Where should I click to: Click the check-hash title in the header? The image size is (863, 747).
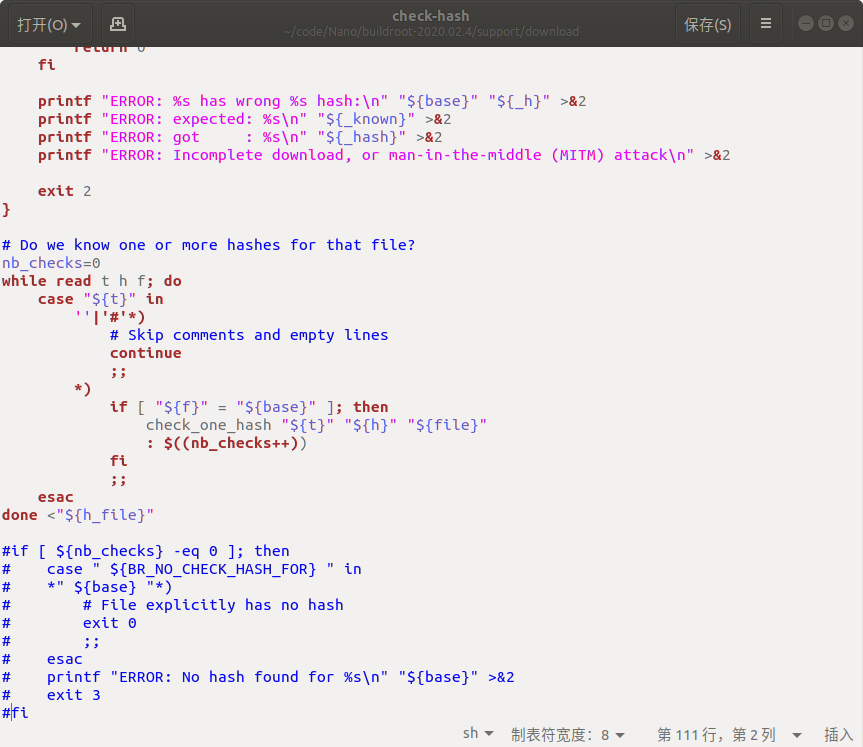pyautogui.click(x=430, y=15)
